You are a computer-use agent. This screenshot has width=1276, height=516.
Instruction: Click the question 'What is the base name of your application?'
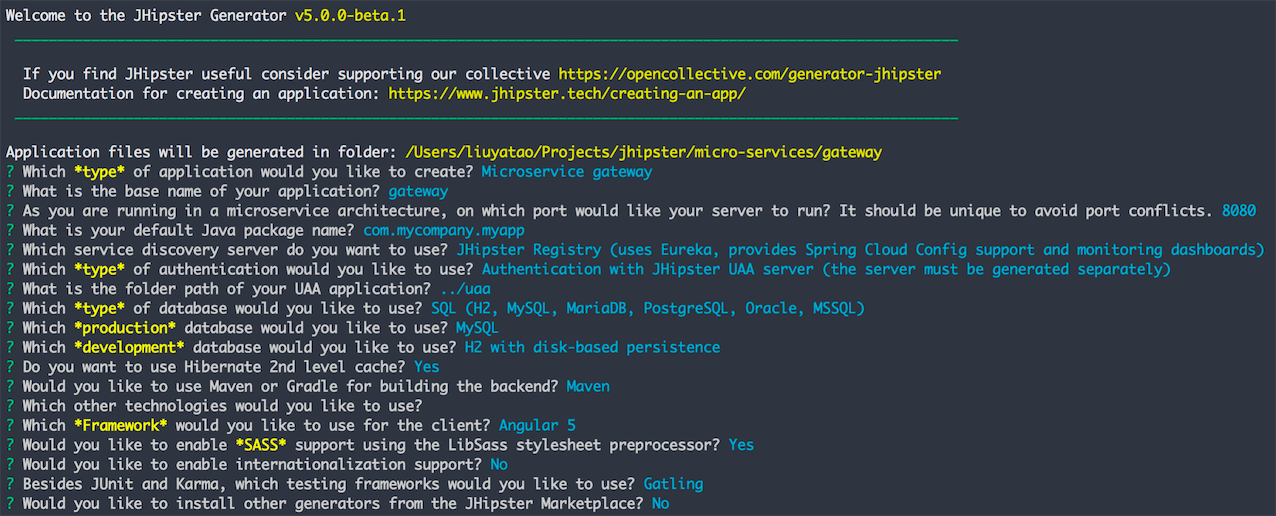(201, 191)
